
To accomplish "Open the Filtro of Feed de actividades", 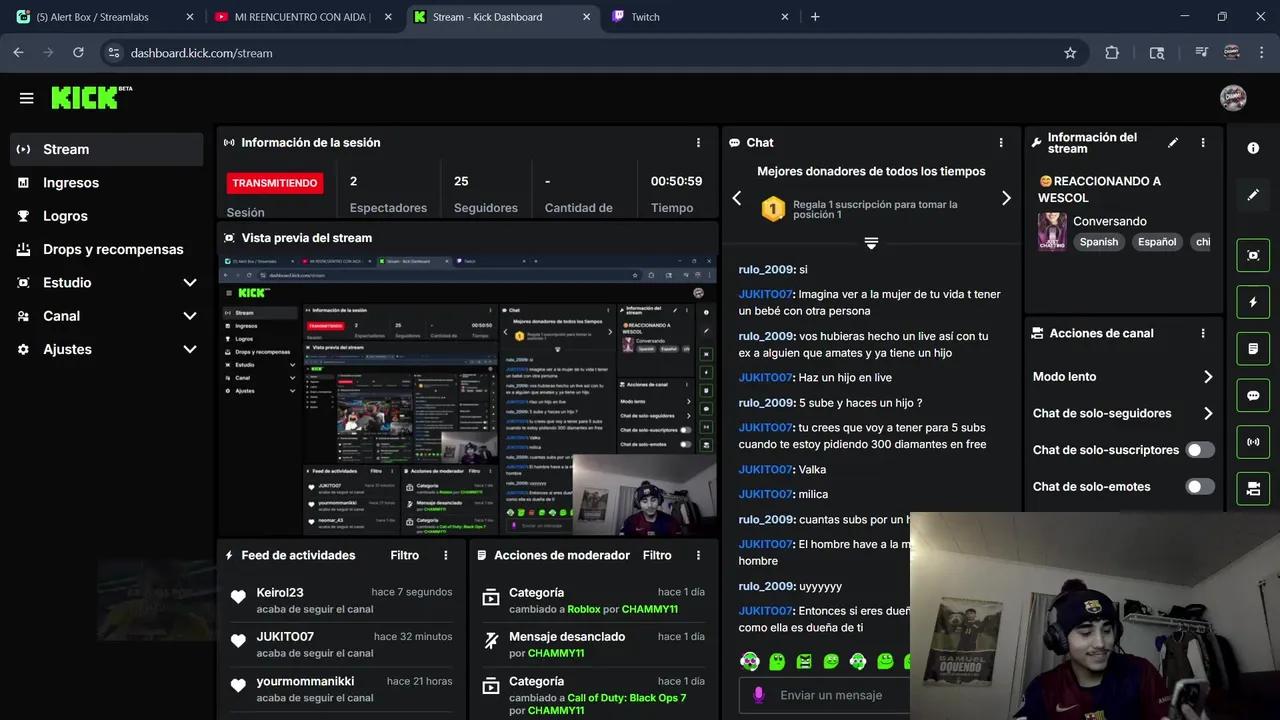I will (404, 555).
